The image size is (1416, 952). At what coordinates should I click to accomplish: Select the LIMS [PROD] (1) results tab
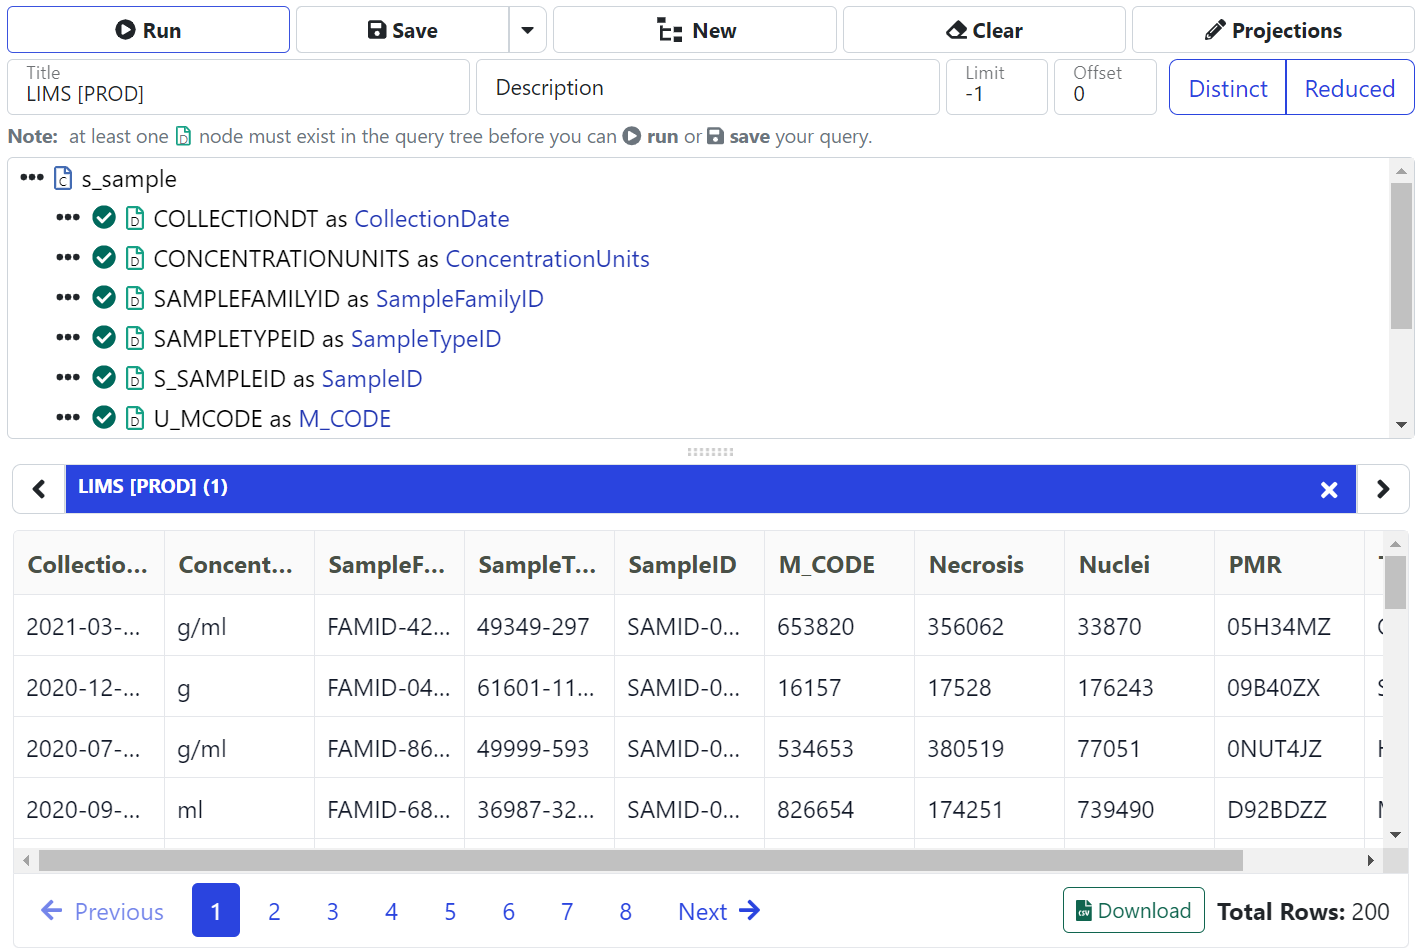click(153, 487)
